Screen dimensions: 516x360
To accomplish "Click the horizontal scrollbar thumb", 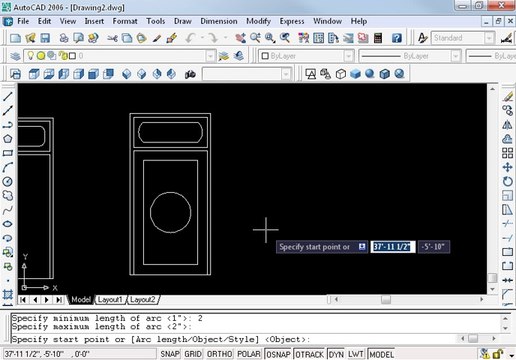I will [x=386, y=299].
